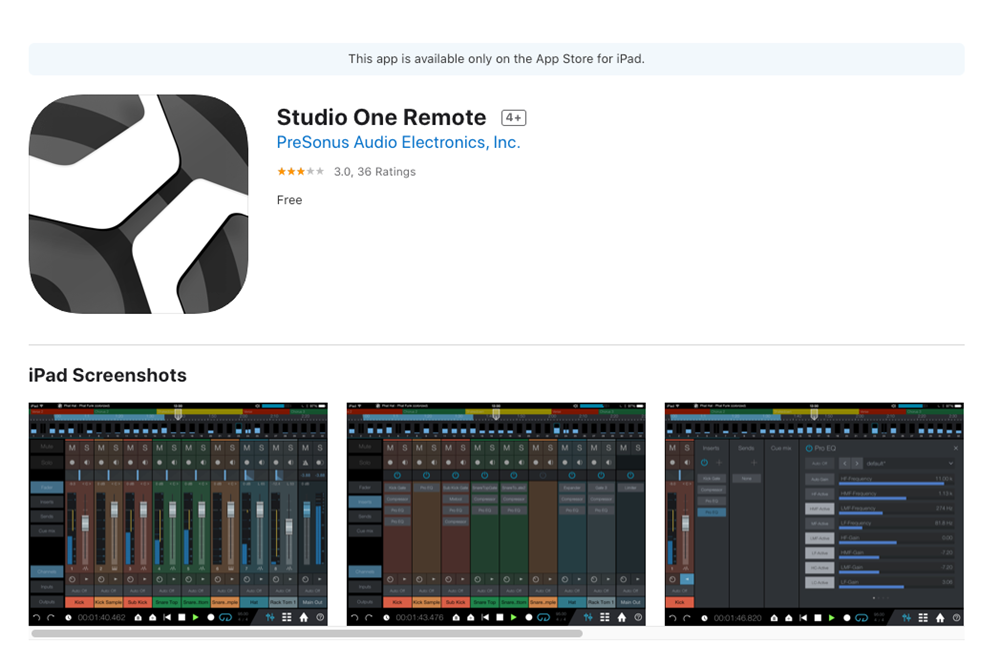
Task: Click the Studio One Remote app icon
Action: click(x=138, y=204)
